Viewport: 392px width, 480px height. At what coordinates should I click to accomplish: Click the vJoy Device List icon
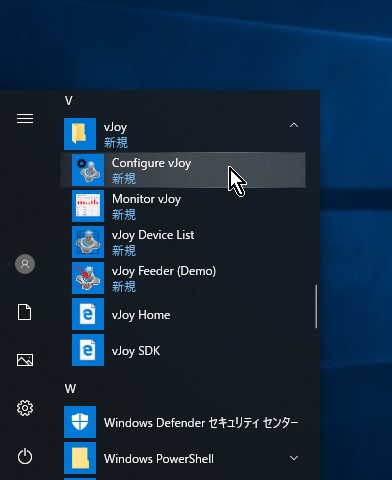88,242
